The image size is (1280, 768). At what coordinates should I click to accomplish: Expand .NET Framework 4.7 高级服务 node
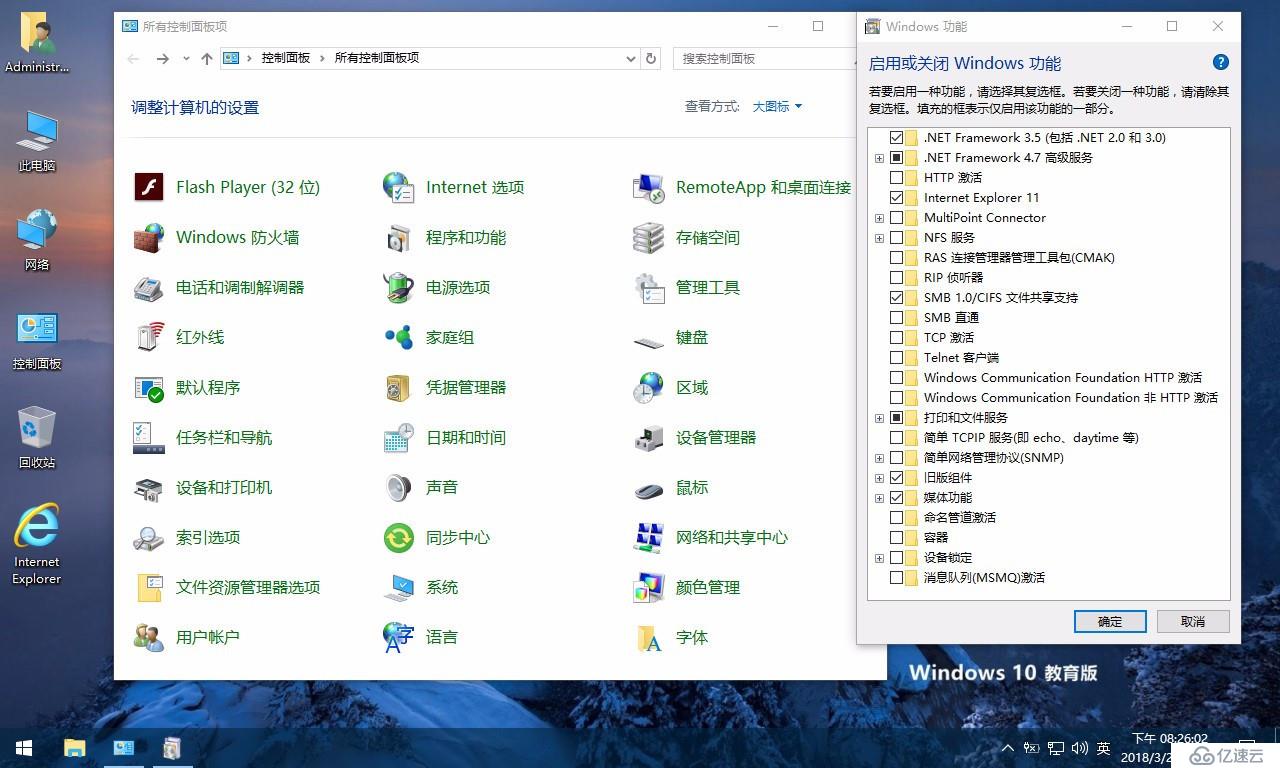pos(879,158)
